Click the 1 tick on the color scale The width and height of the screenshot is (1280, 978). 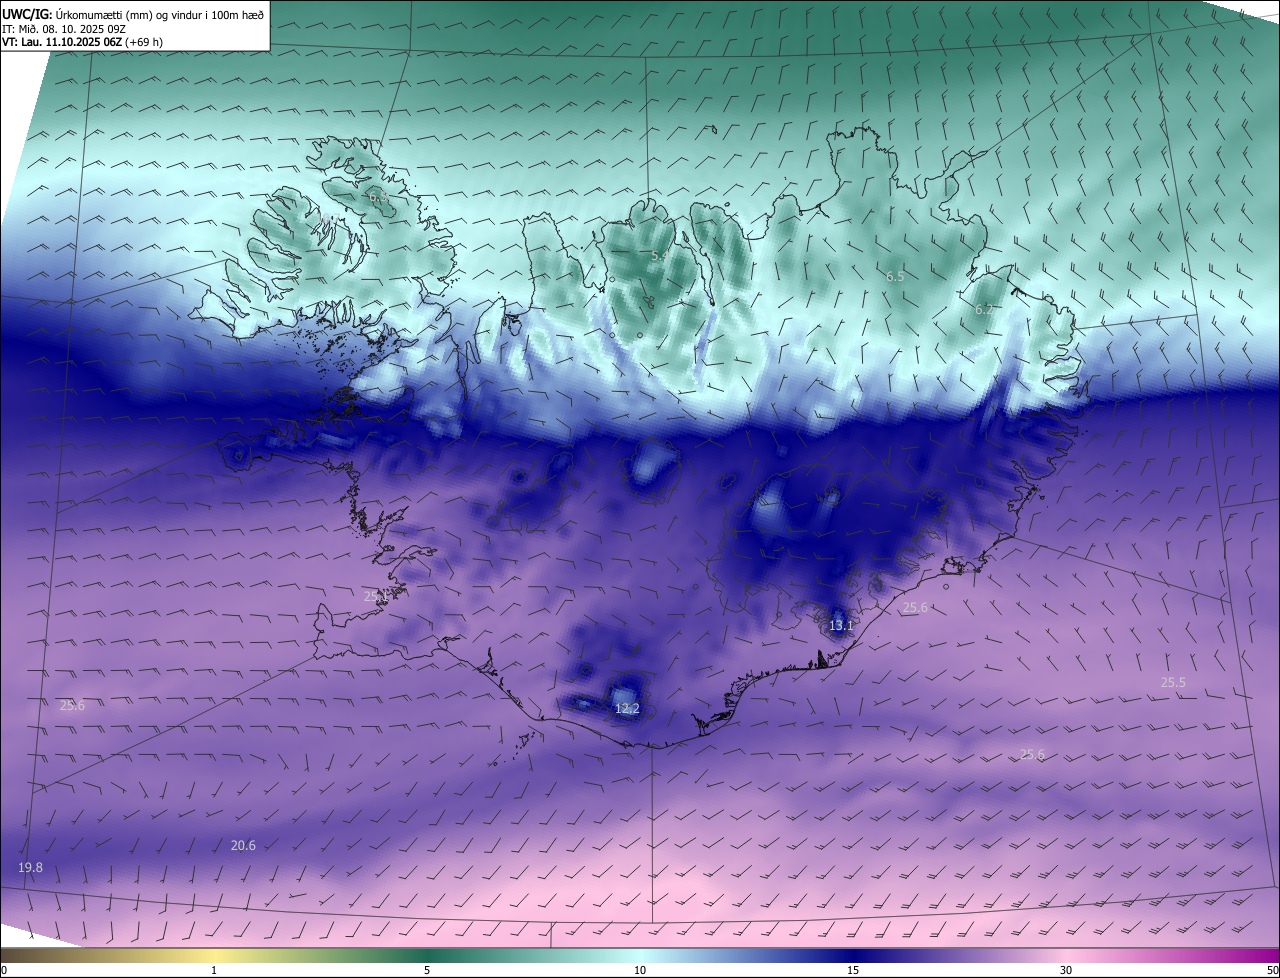coord(214,971)
